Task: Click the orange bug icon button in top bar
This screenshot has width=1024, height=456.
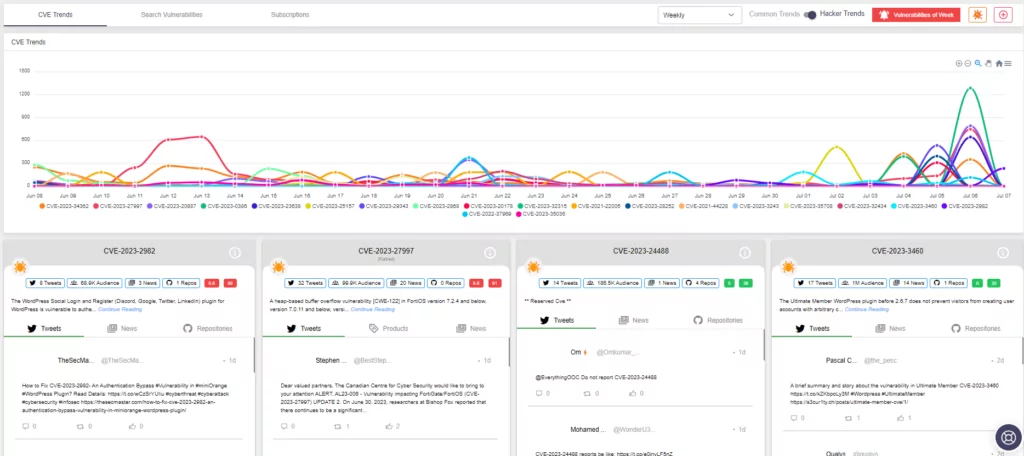Action: point(978,15)
